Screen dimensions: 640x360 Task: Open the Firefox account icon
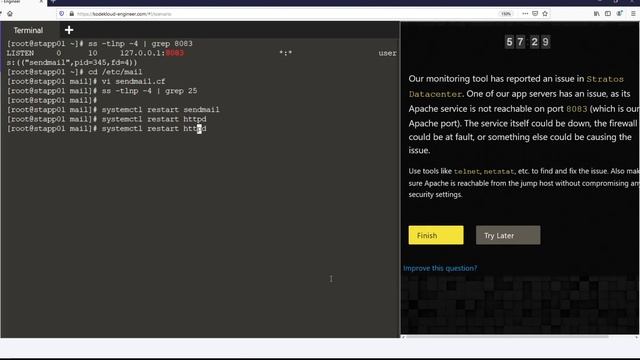tap(620, 13)
